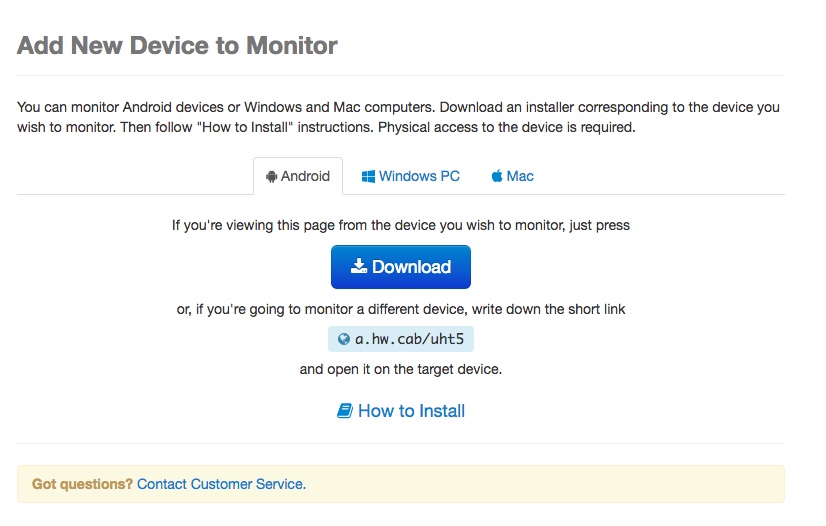Click the download arrow icon on button

(359, 267)
